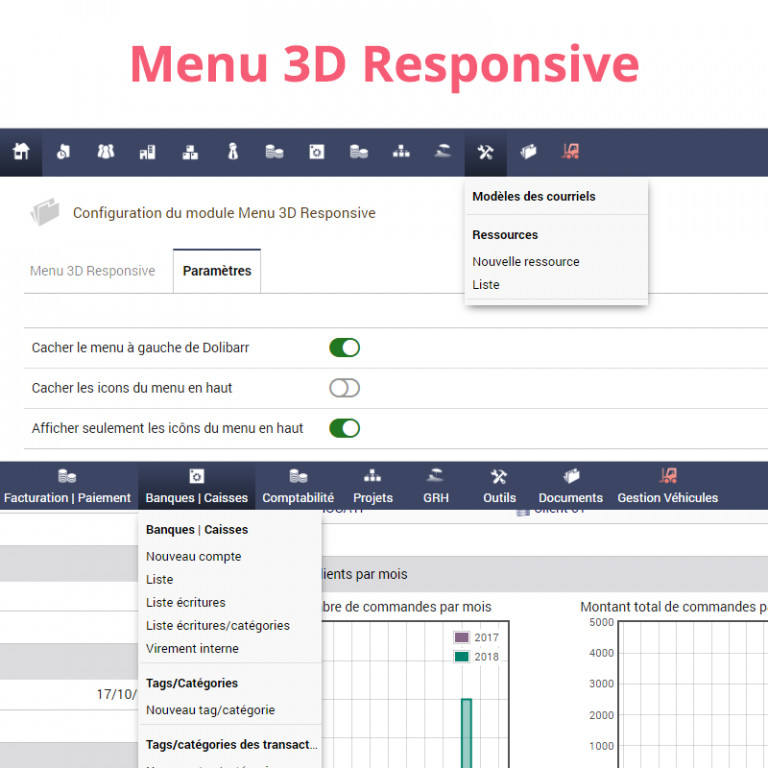This screenshot has height=768, width=768.
Task: Disable 'Afficher seulement les icôns du menu en haut'
Action: pos(344,428)
